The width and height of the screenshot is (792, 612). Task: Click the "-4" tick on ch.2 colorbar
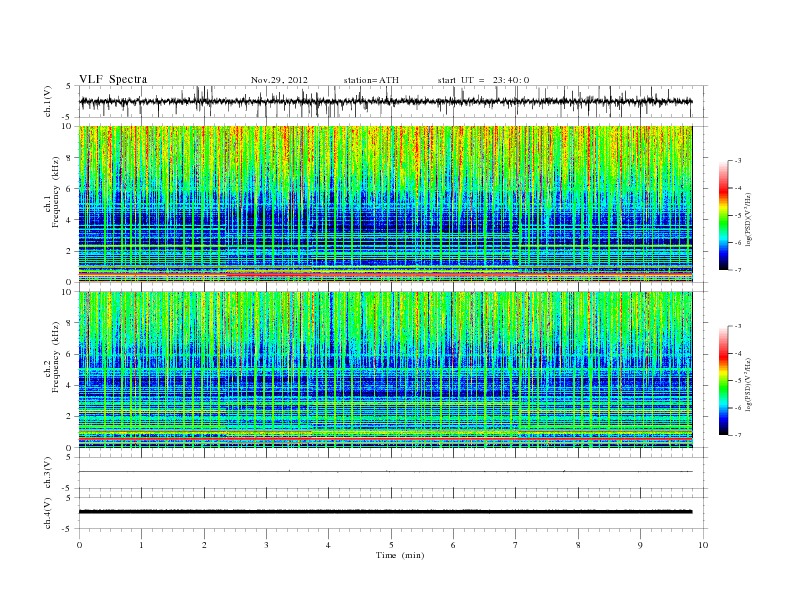pyautogui.click(x=738, y=353)
